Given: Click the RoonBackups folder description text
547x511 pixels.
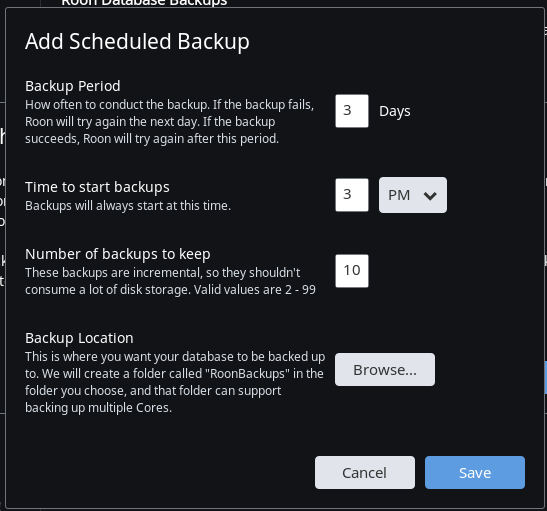Looking at the screenshot, I should pos(175,382).
